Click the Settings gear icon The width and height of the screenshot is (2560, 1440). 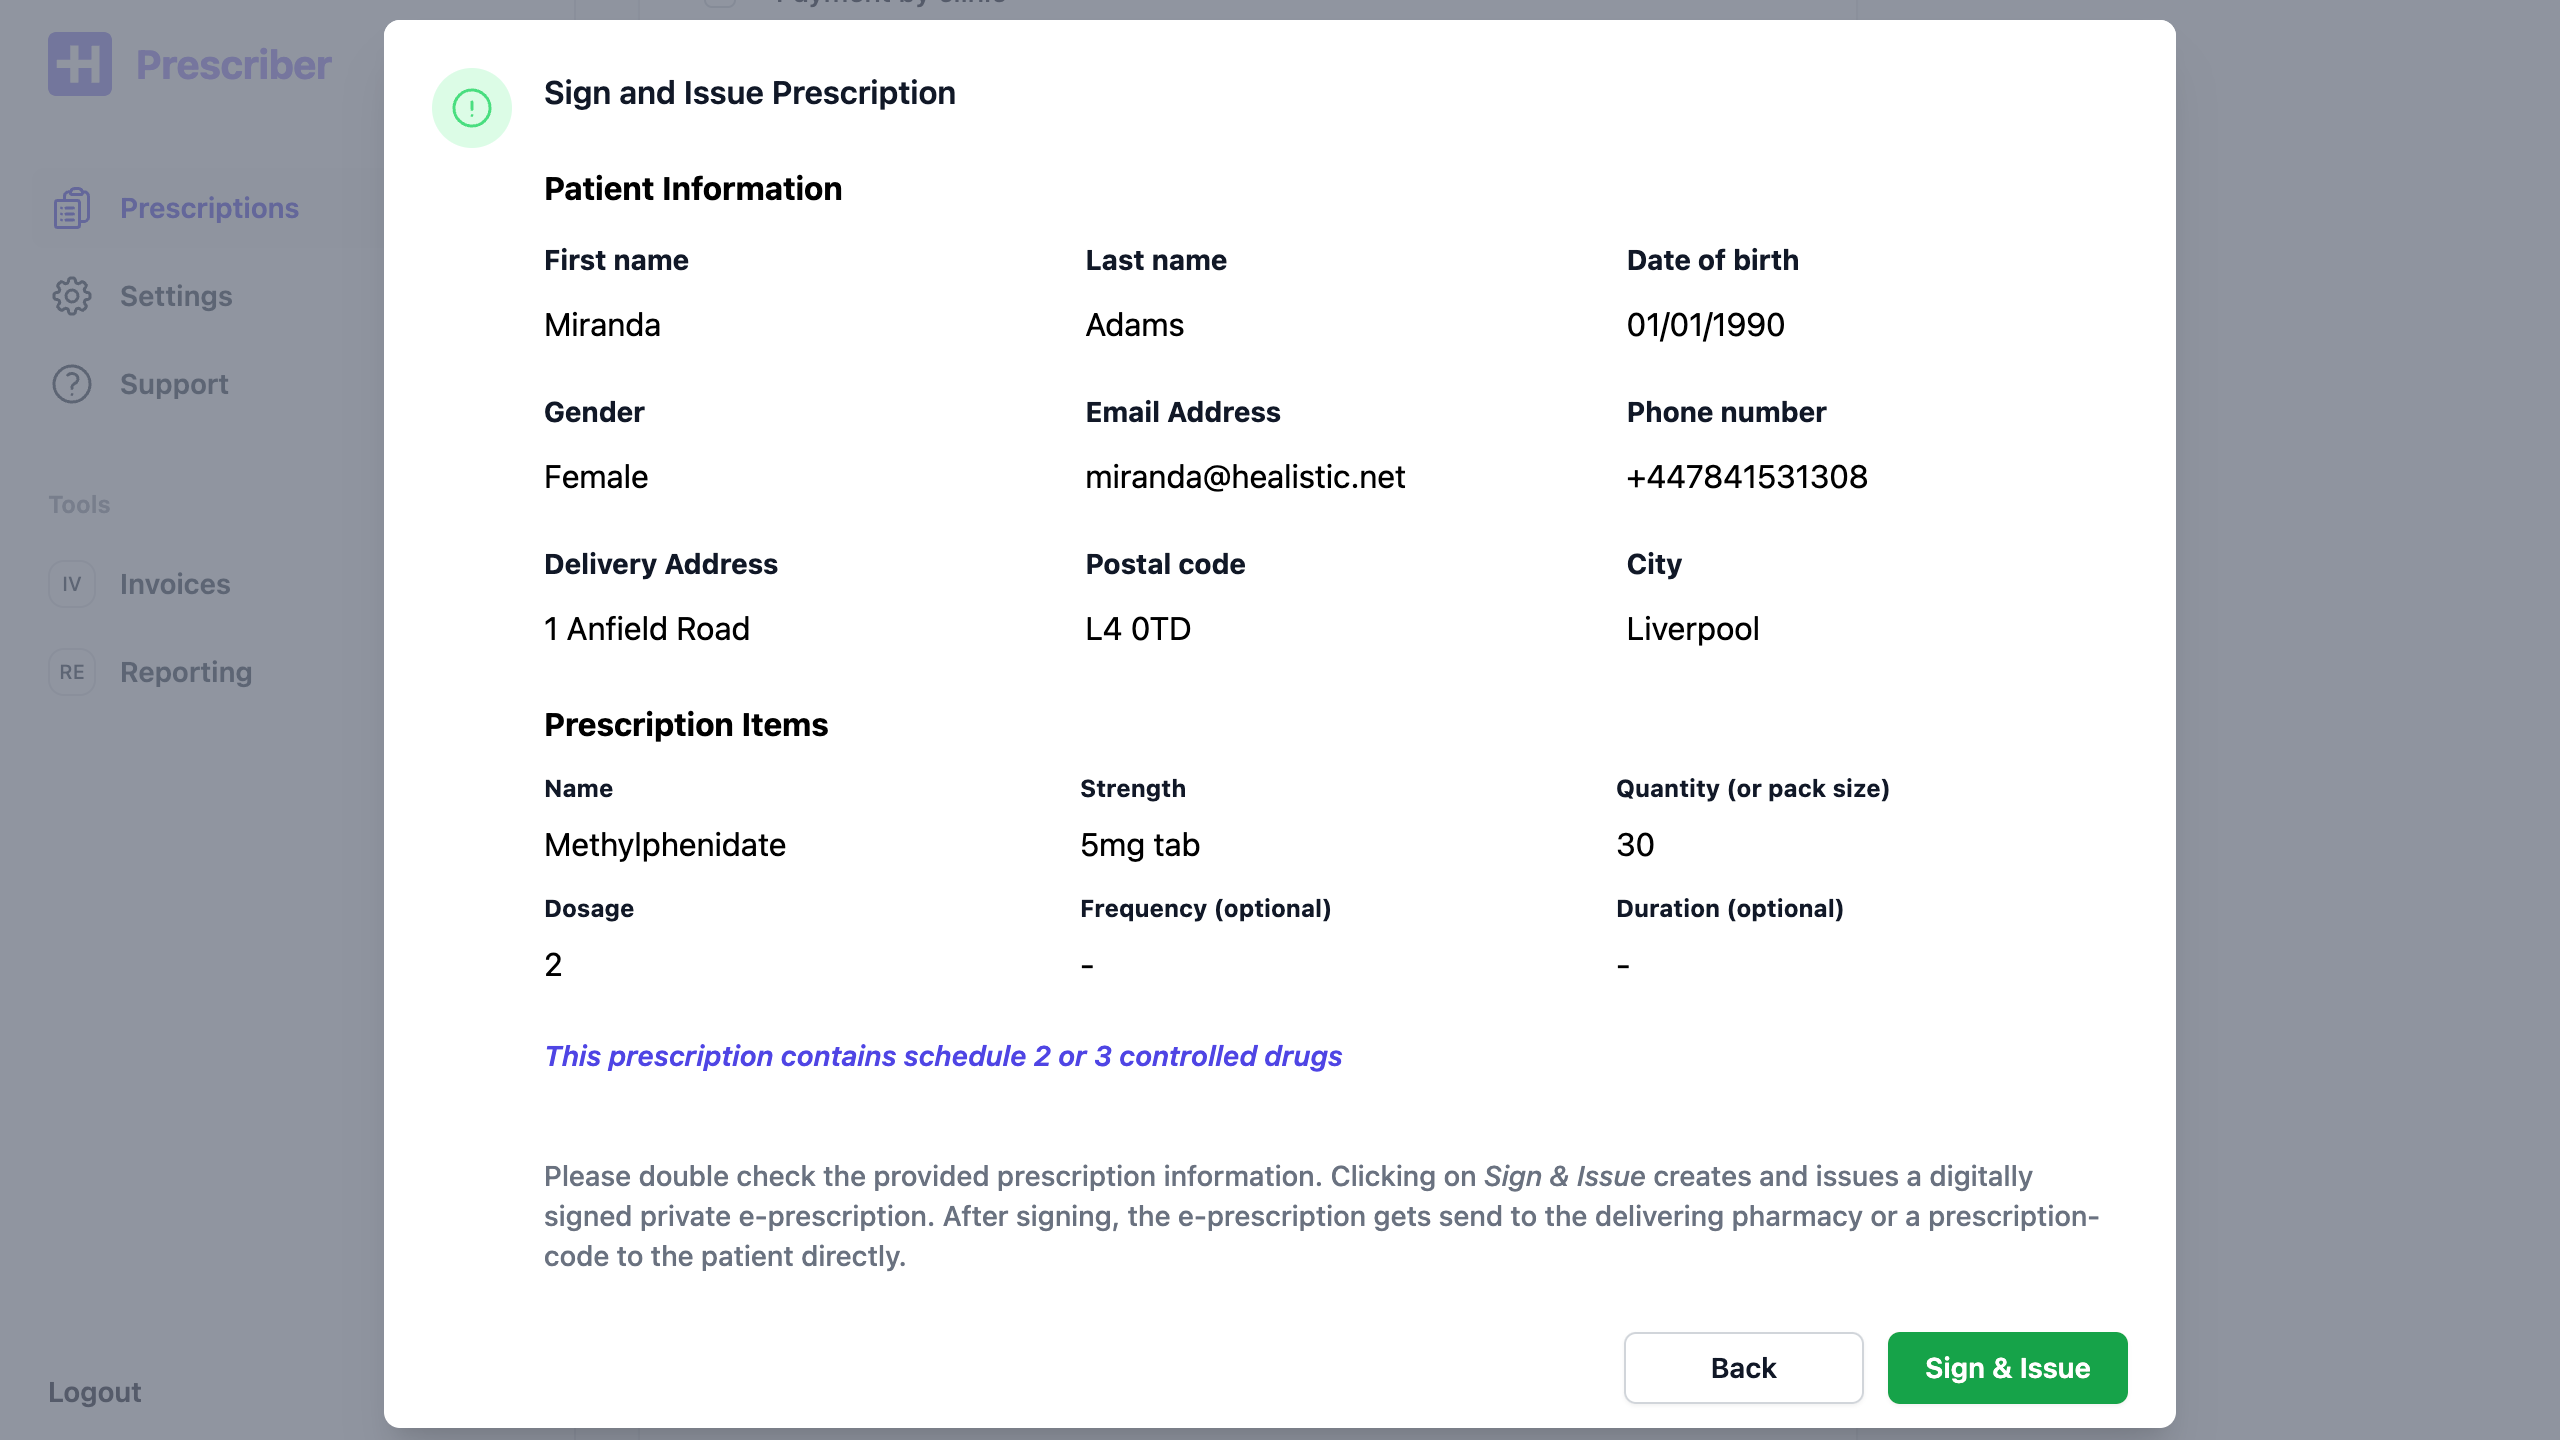[x=72, y=296]
